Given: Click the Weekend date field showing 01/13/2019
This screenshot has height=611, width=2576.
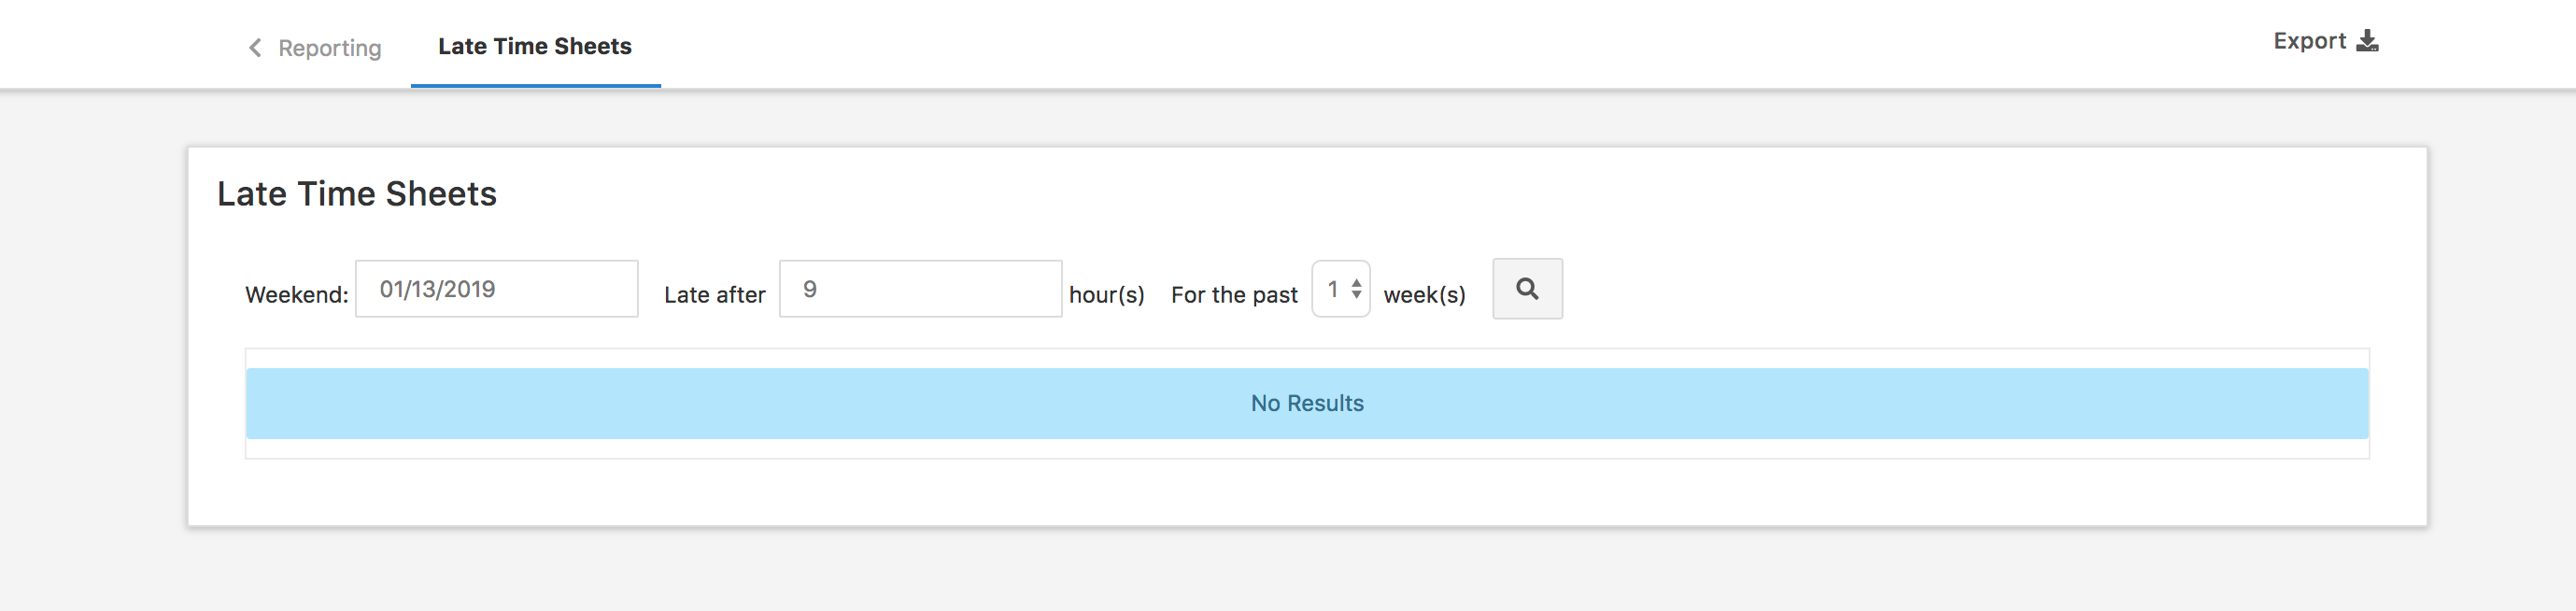Looking at the screenshot, I should click(496, 288).
